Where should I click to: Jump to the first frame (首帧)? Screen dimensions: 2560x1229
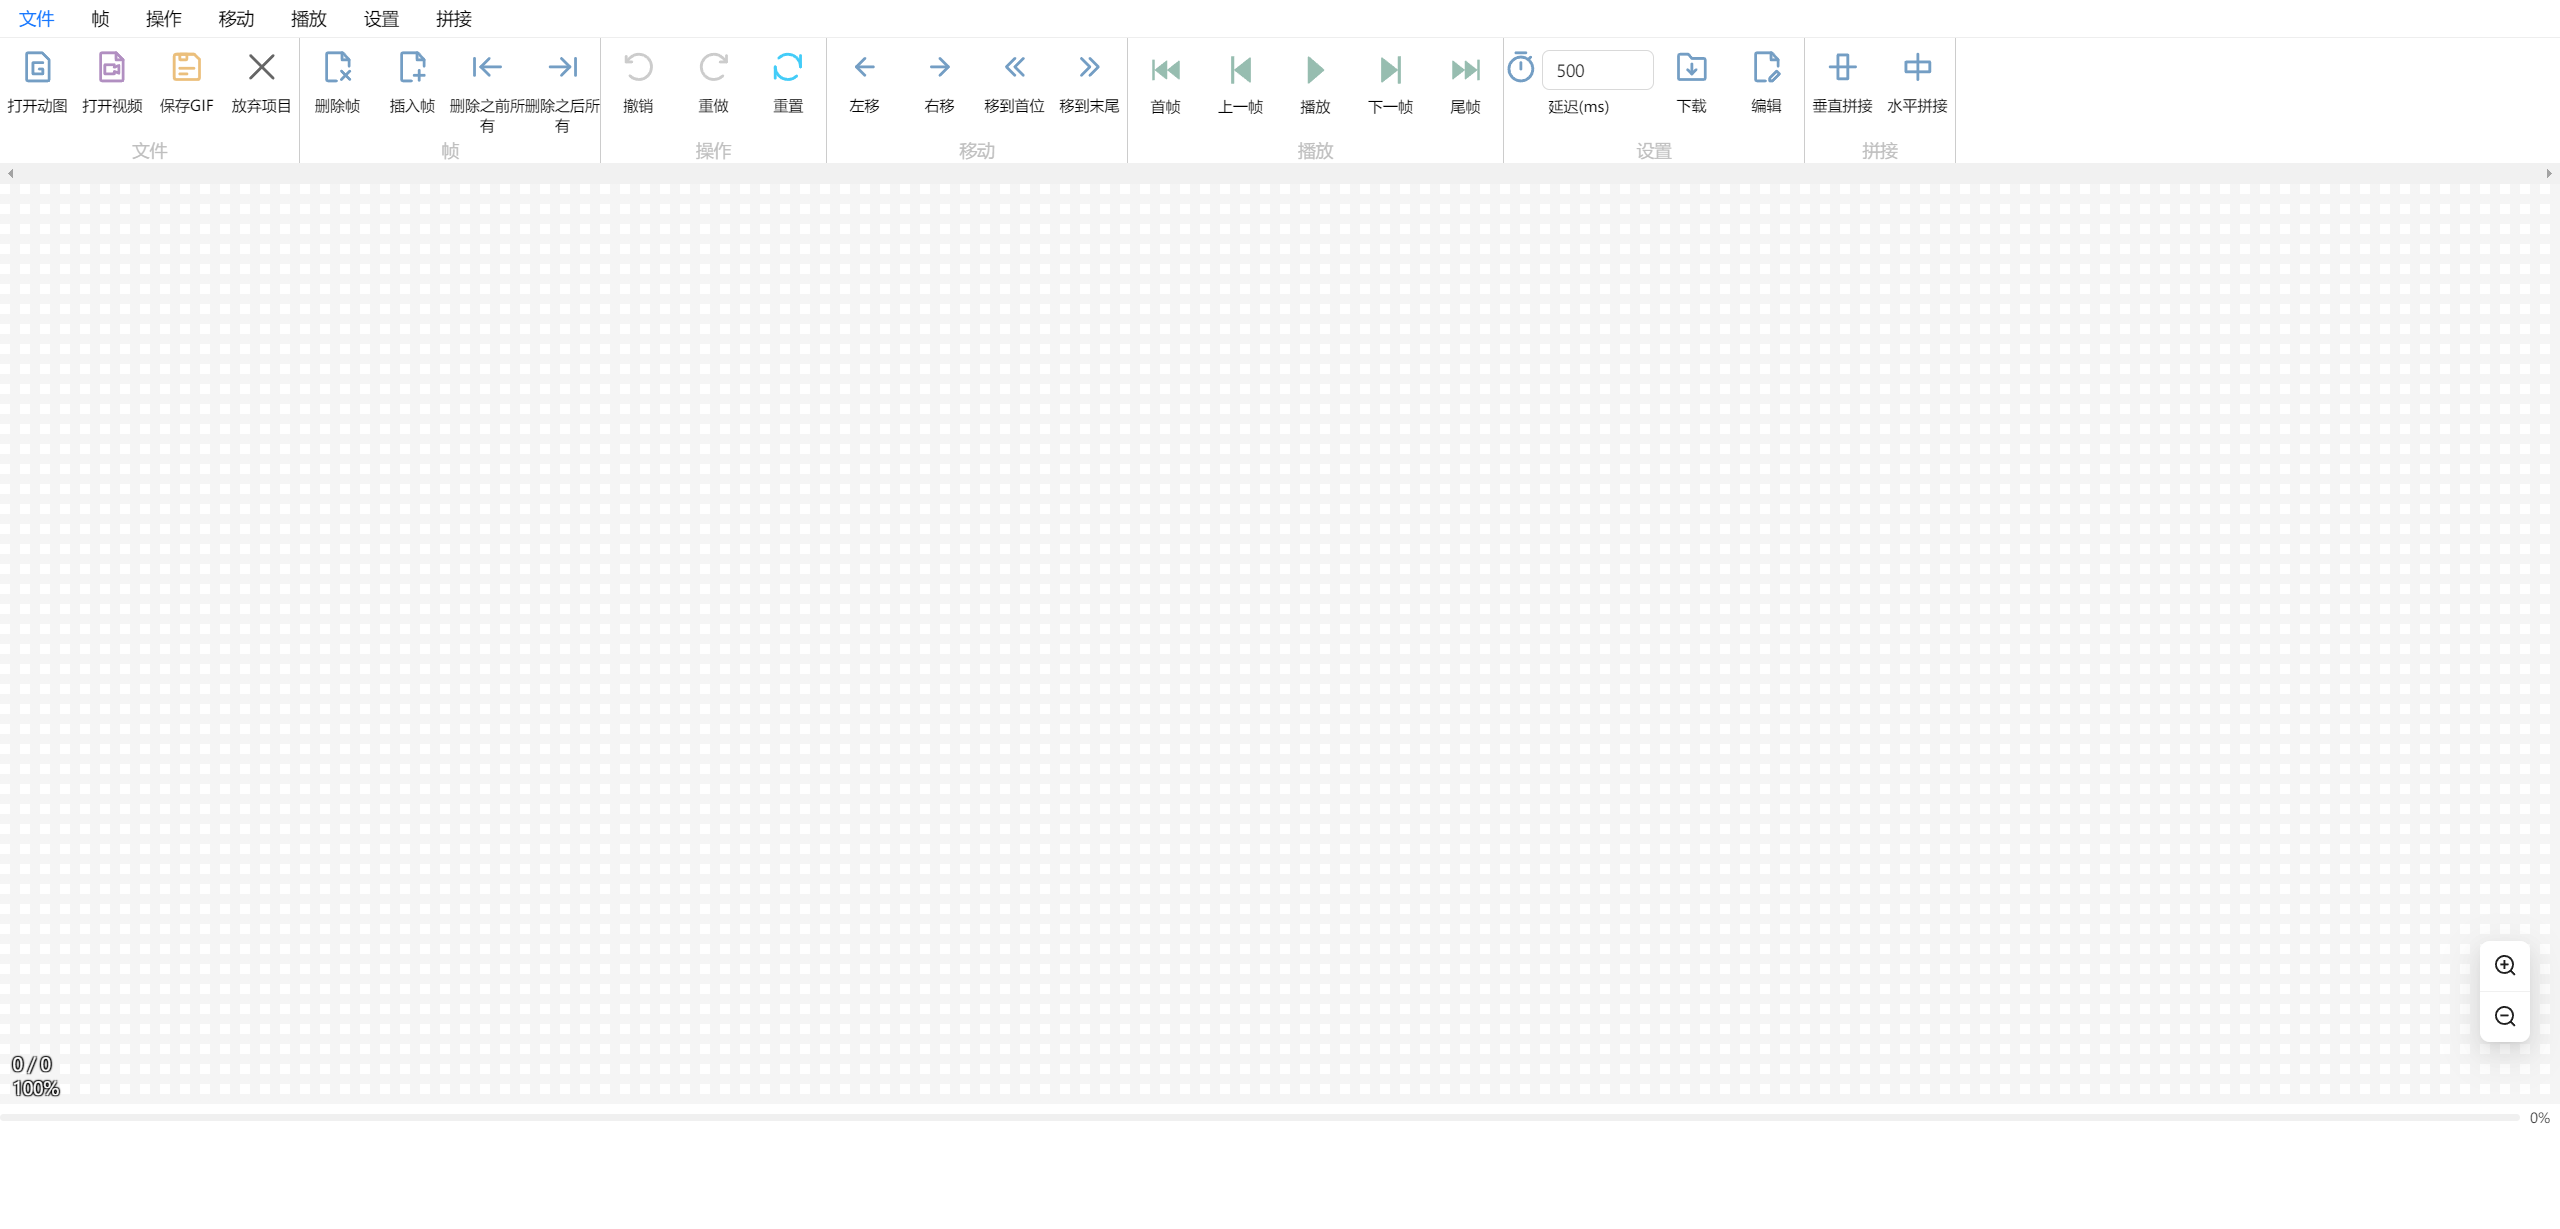1165,70
